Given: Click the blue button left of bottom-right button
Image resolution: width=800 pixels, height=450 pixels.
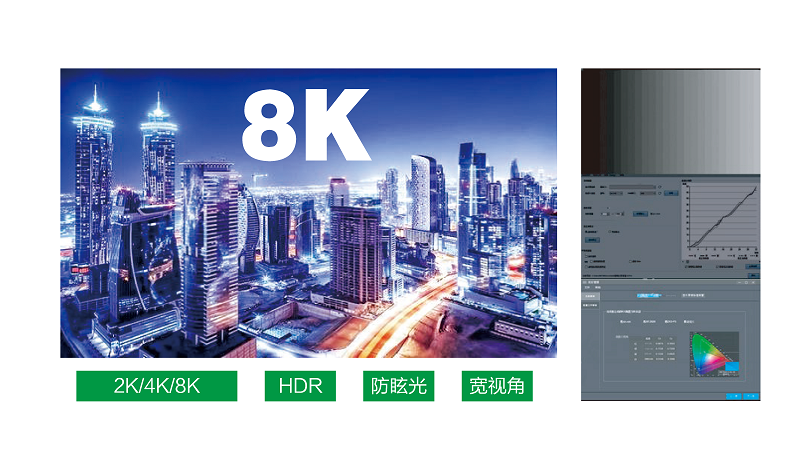Looking at the screenshot, I should coord(733,396).
